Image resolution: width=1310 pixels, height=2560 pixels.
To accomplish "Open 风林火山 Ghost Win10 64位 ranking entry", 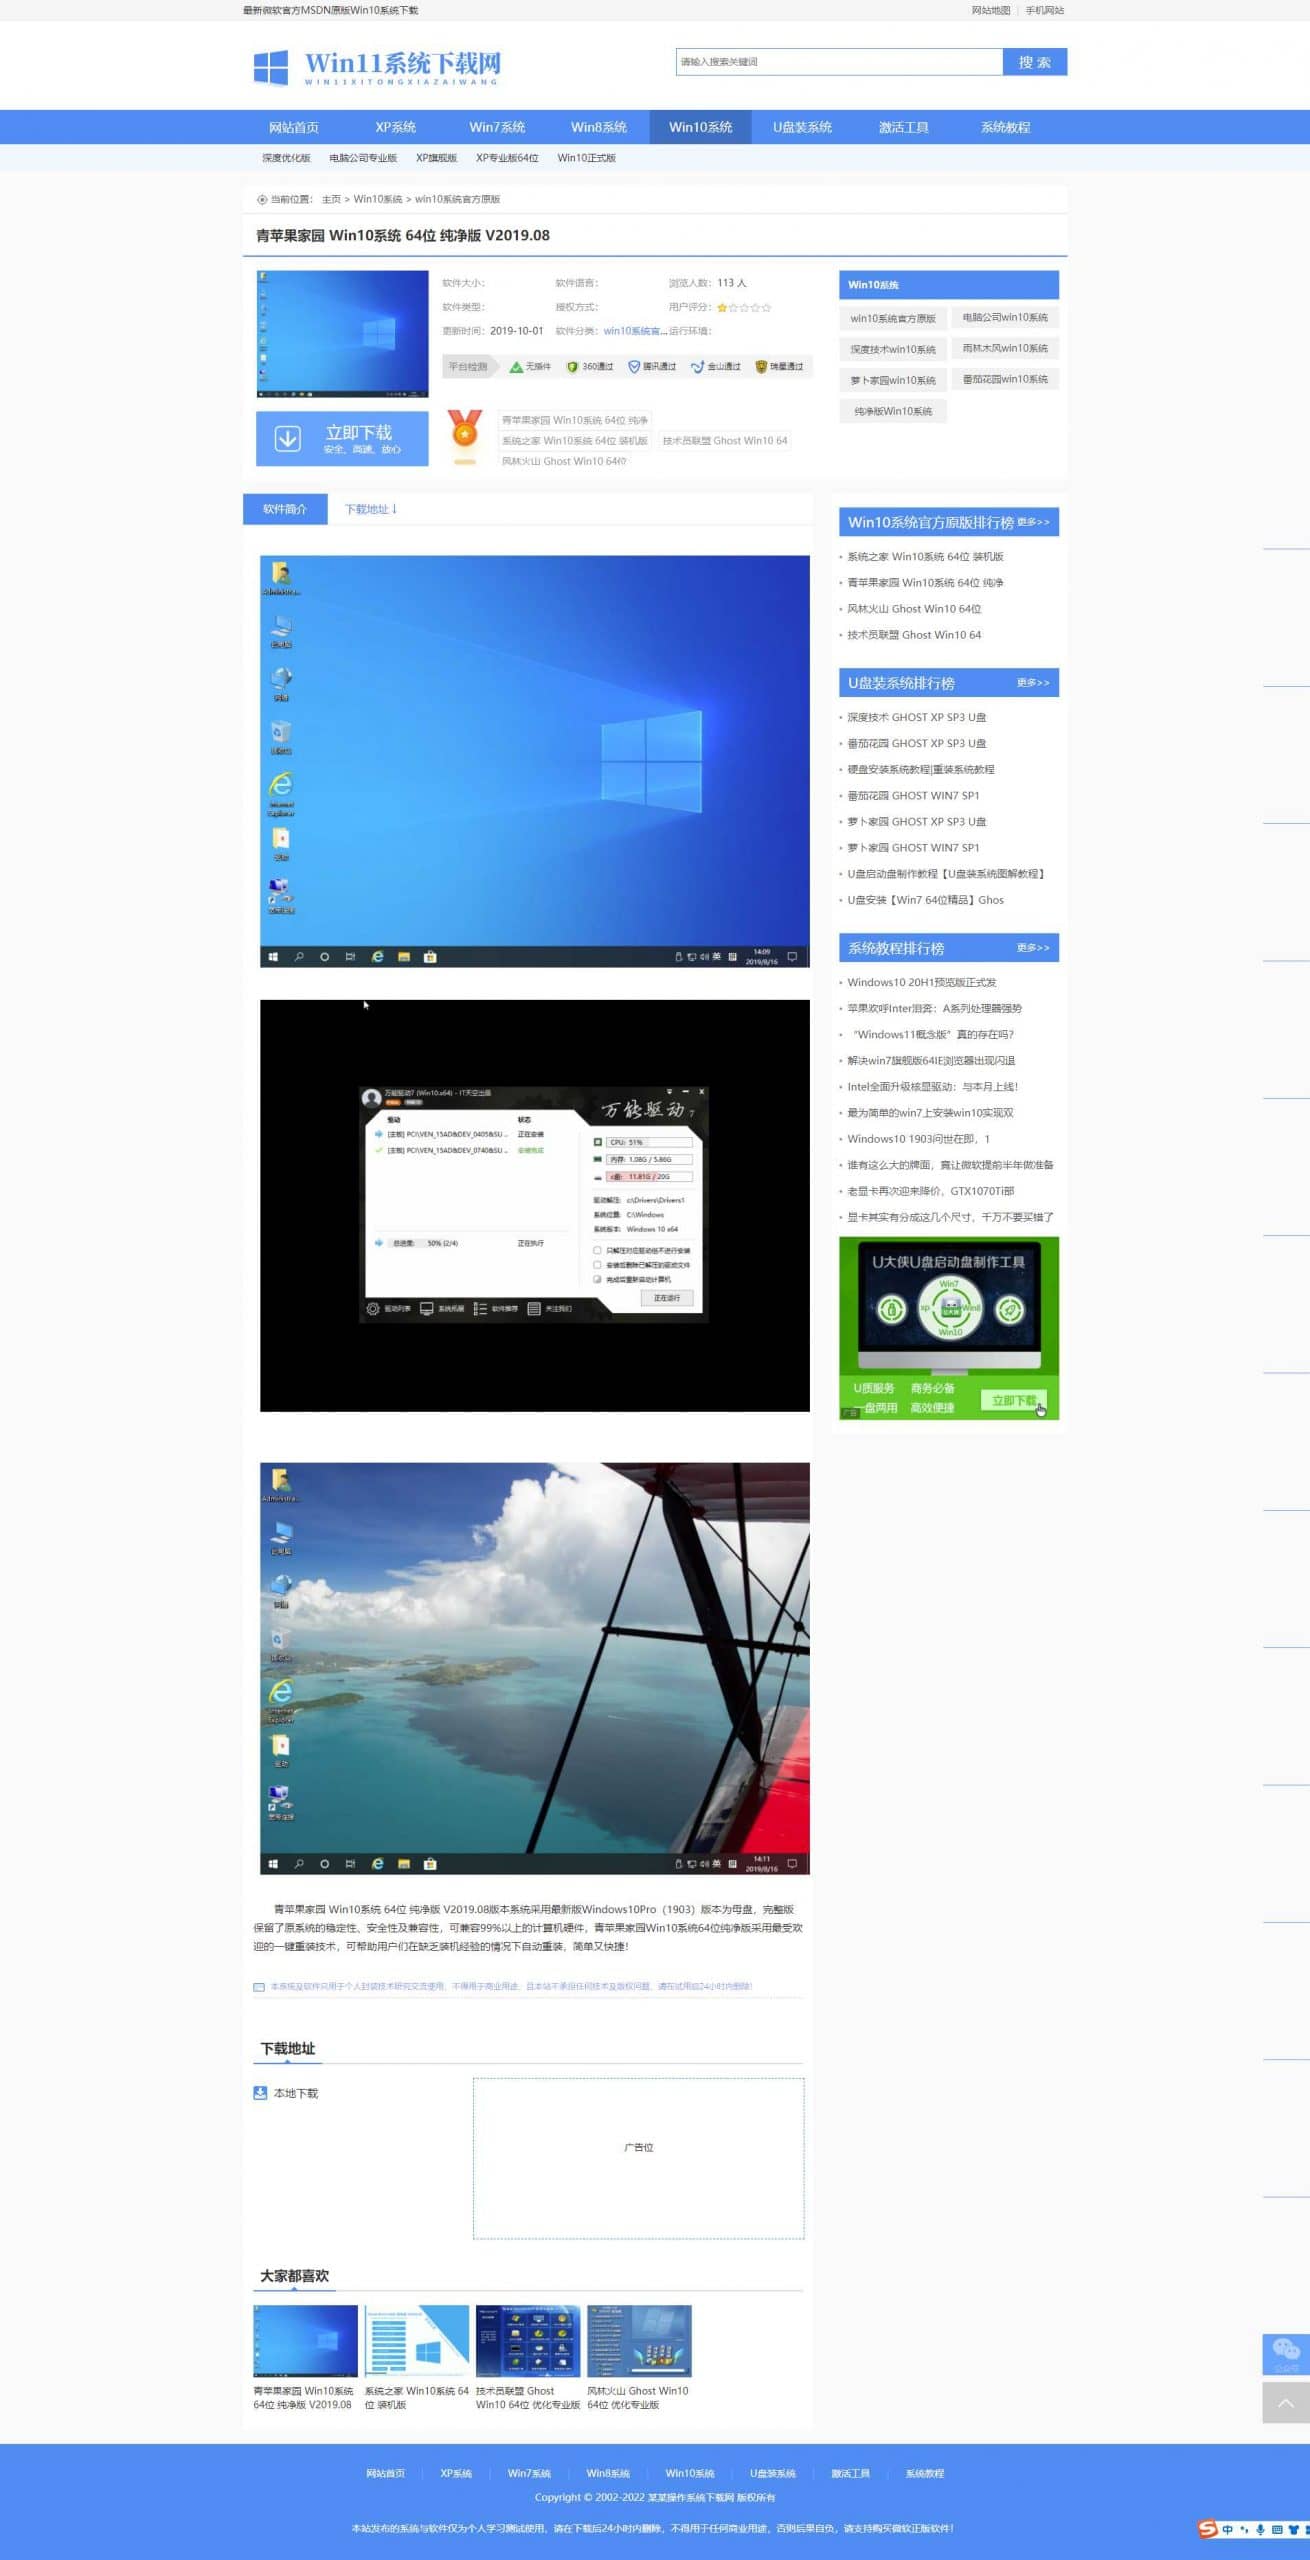I will (x=914, y=609).
